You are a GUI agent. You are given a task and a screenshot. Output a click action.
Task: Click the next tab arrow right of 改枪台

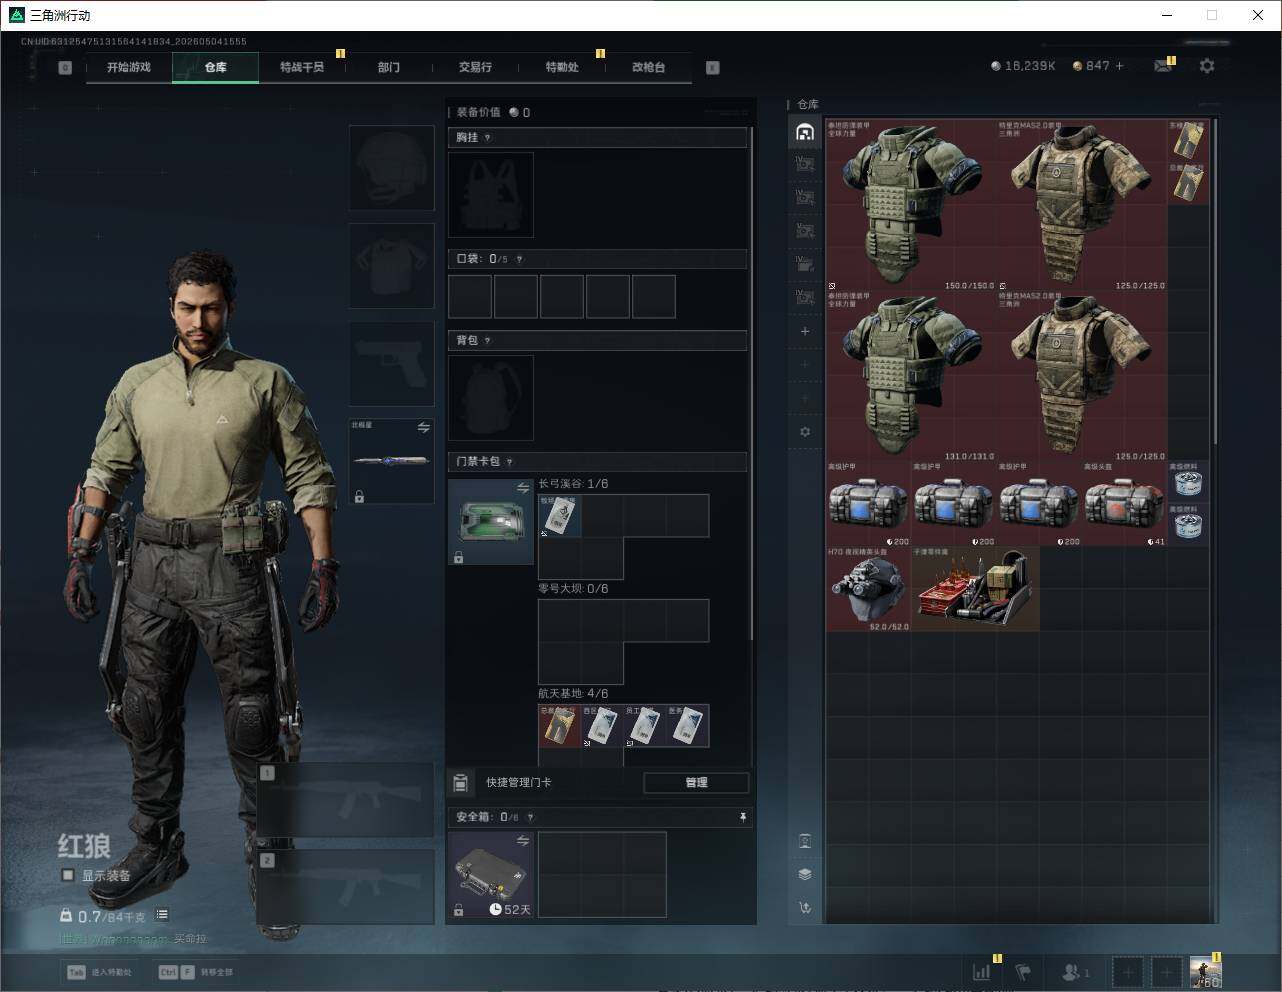713,68
